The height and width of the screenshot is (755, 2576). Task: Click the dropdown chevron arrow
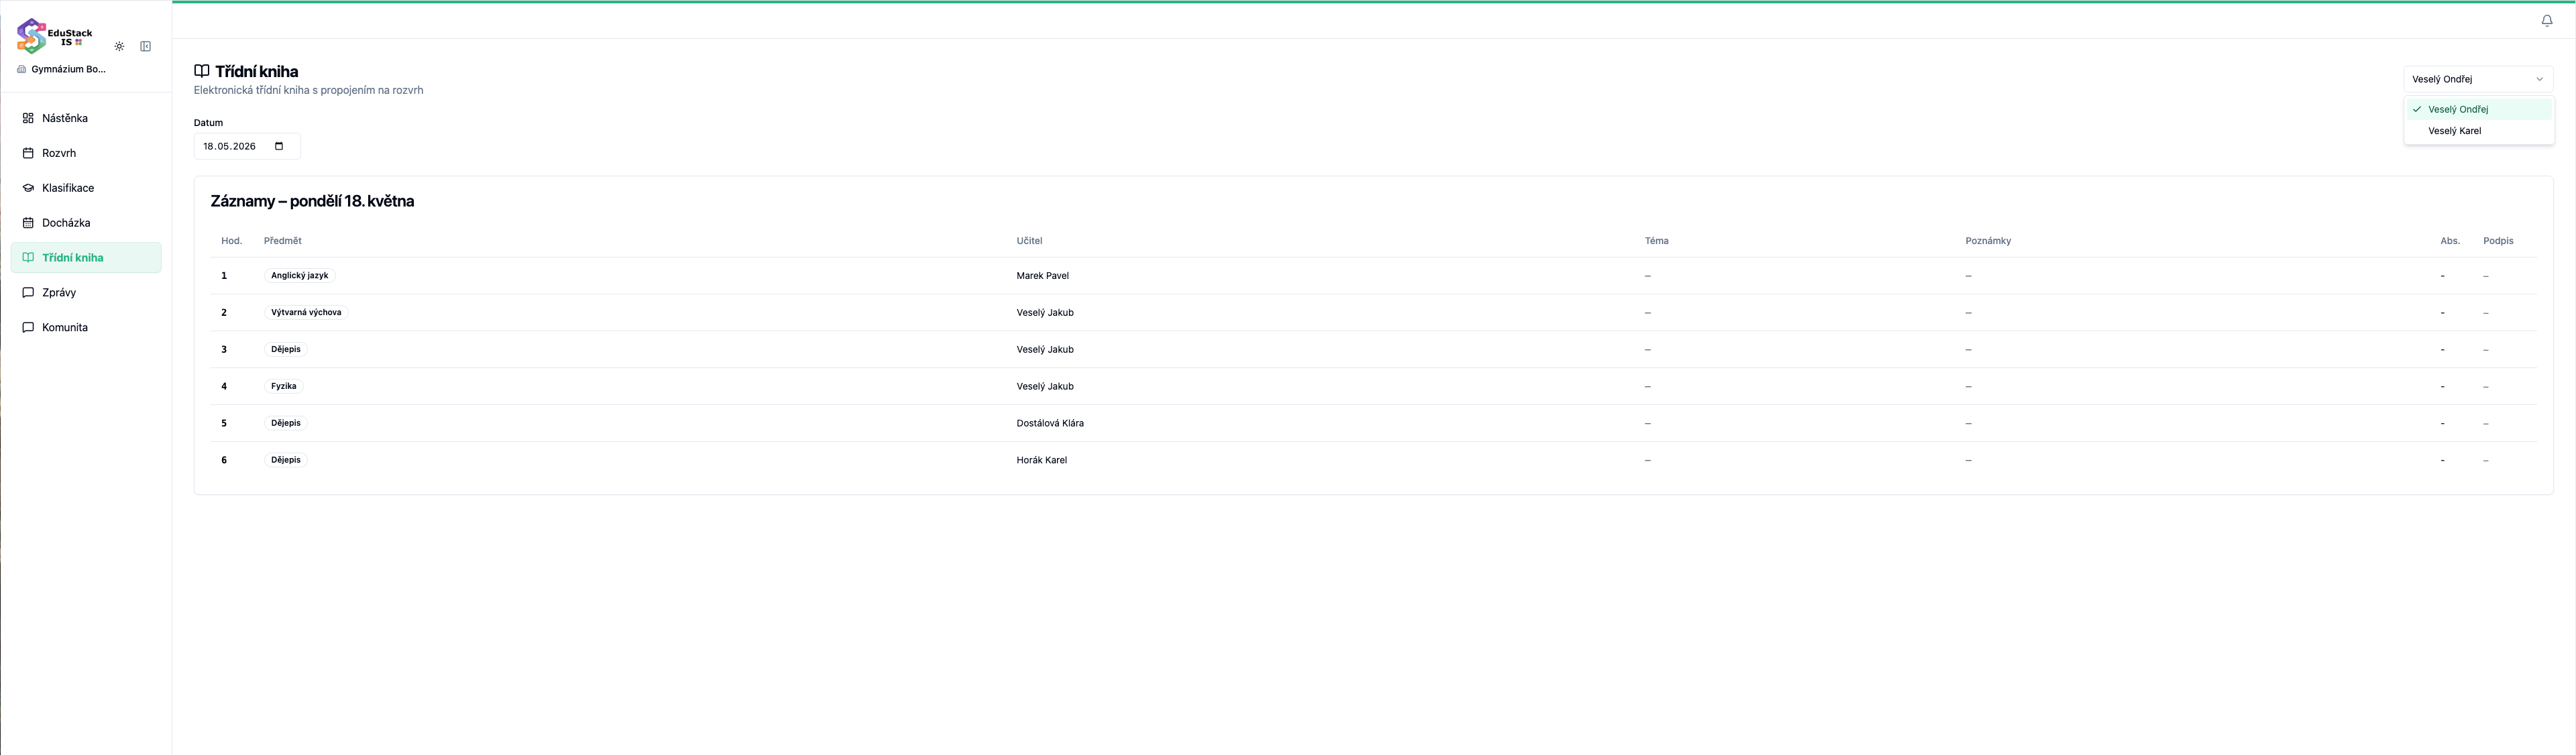(2539, 79)
